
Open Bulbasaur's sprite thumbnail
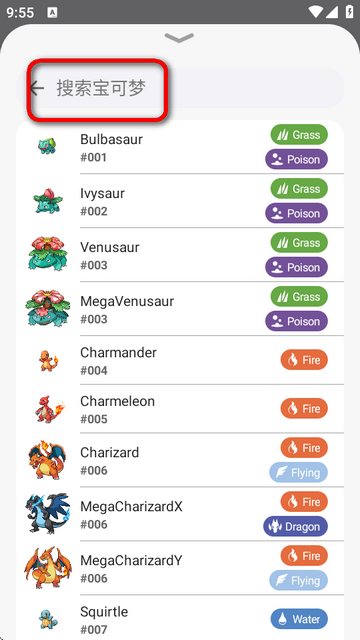47,146
